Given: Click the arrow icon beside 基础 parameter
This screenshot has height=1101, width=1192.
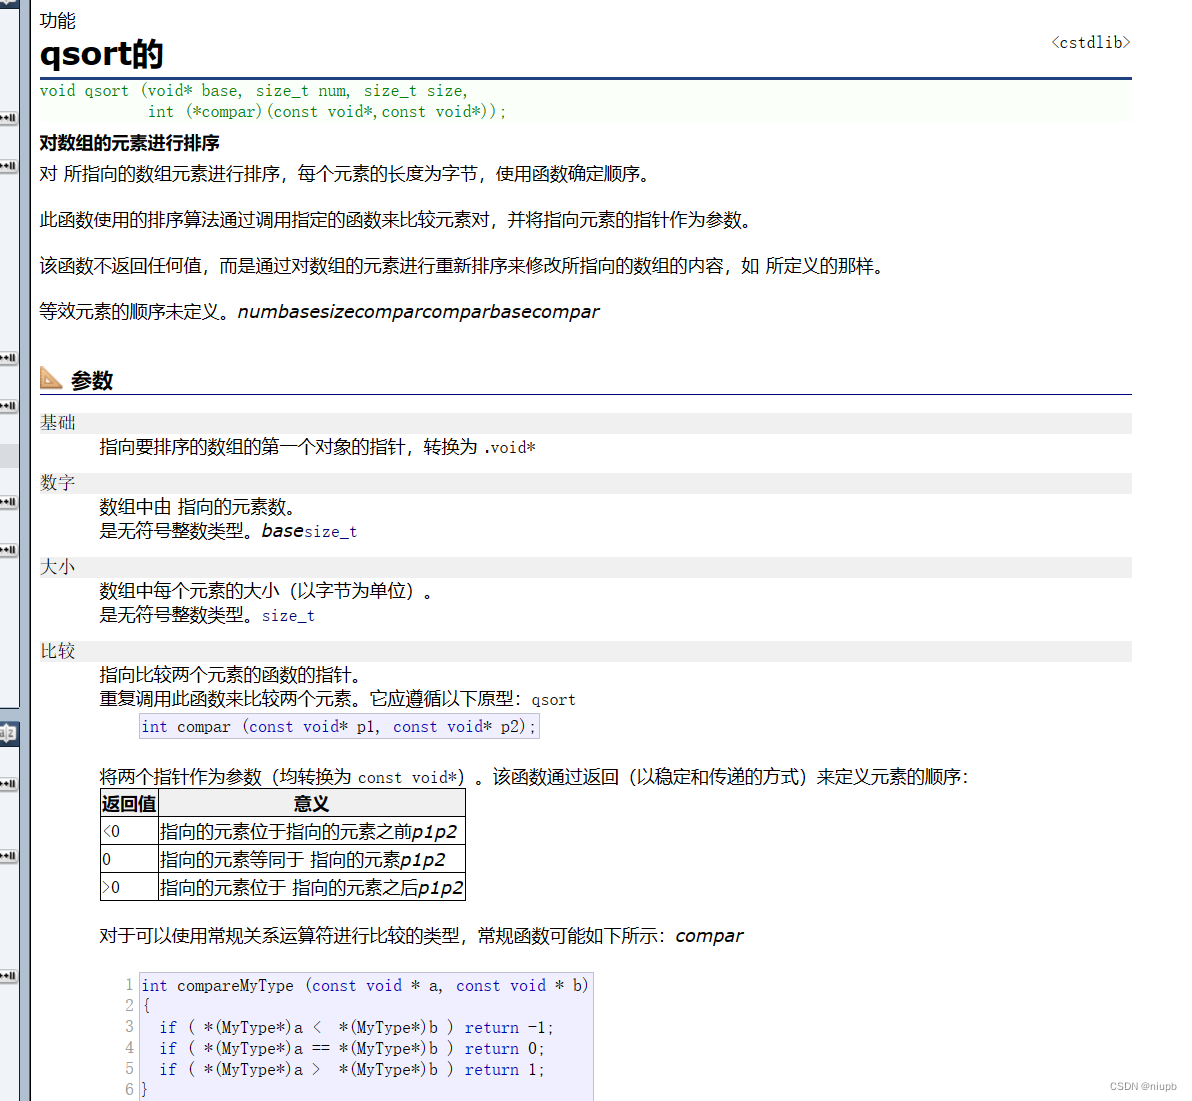Looking at the screenshot, I should (x=8, y=405).
